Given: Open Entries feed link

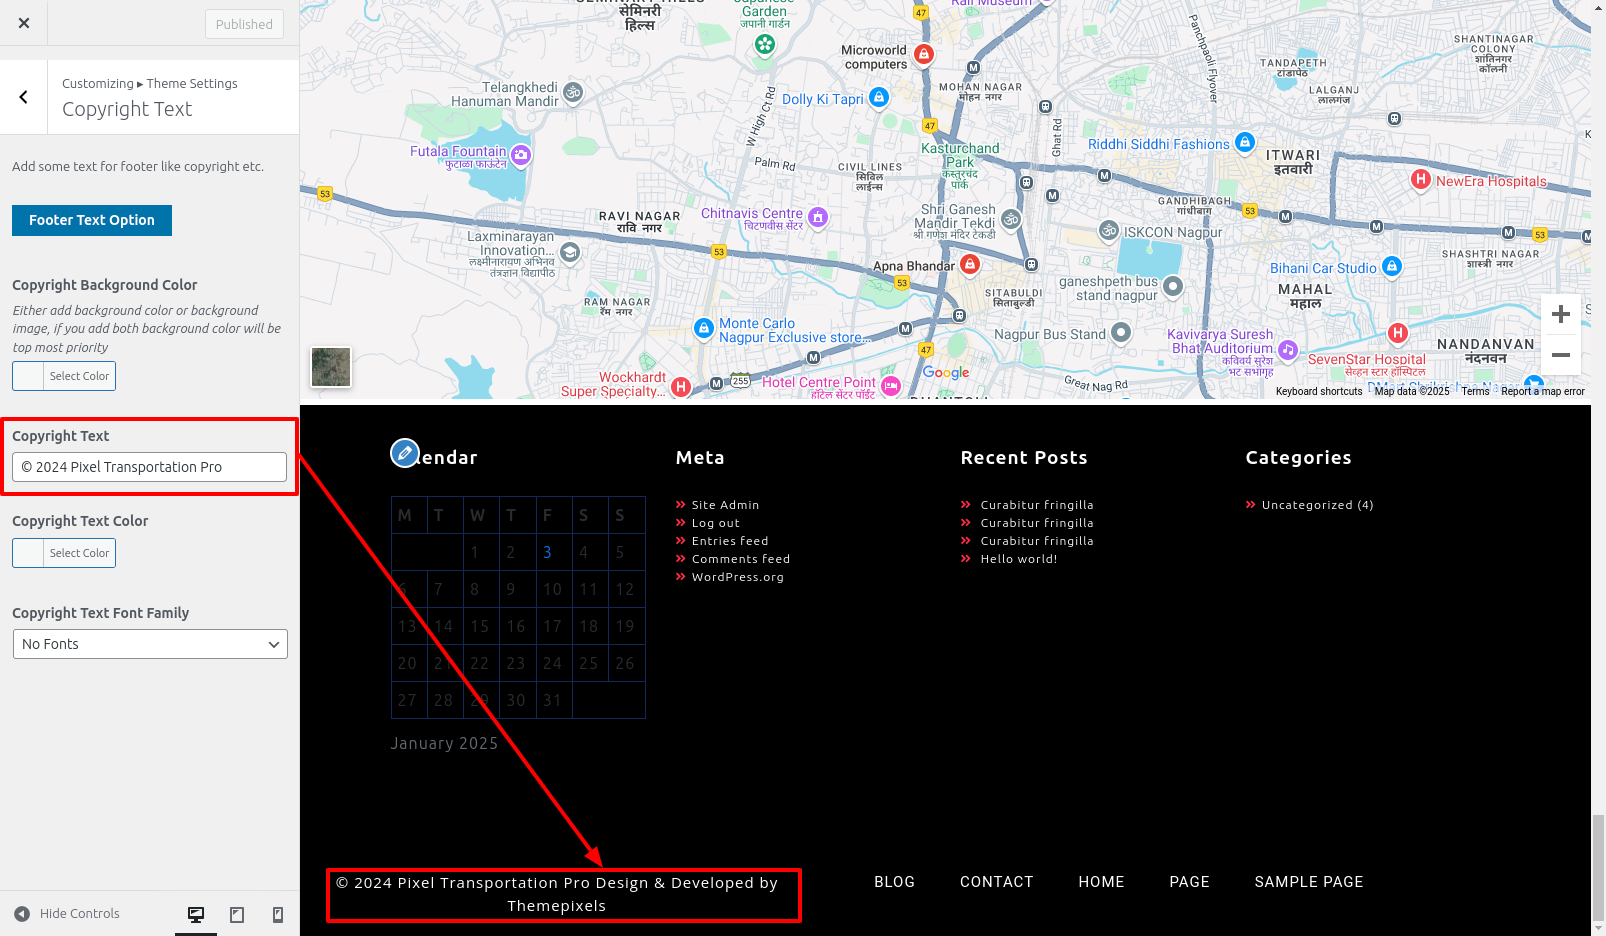Looking at the screenshot, I should tap(730, 541).
